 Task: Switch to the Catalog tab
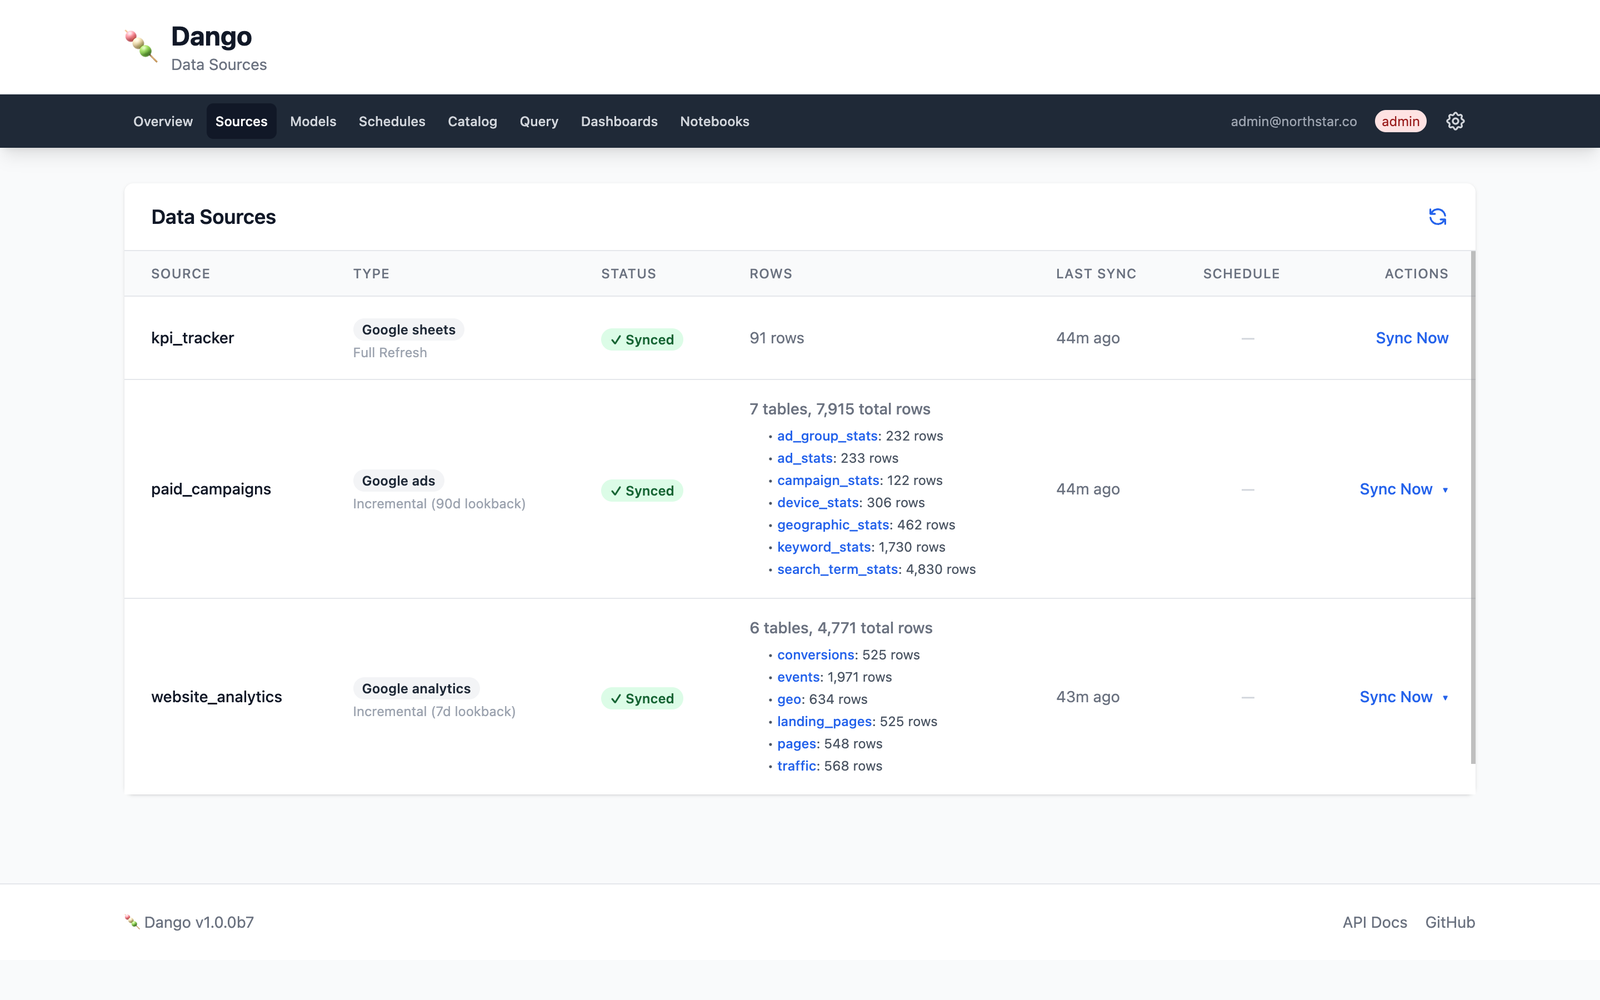point(472,121)
